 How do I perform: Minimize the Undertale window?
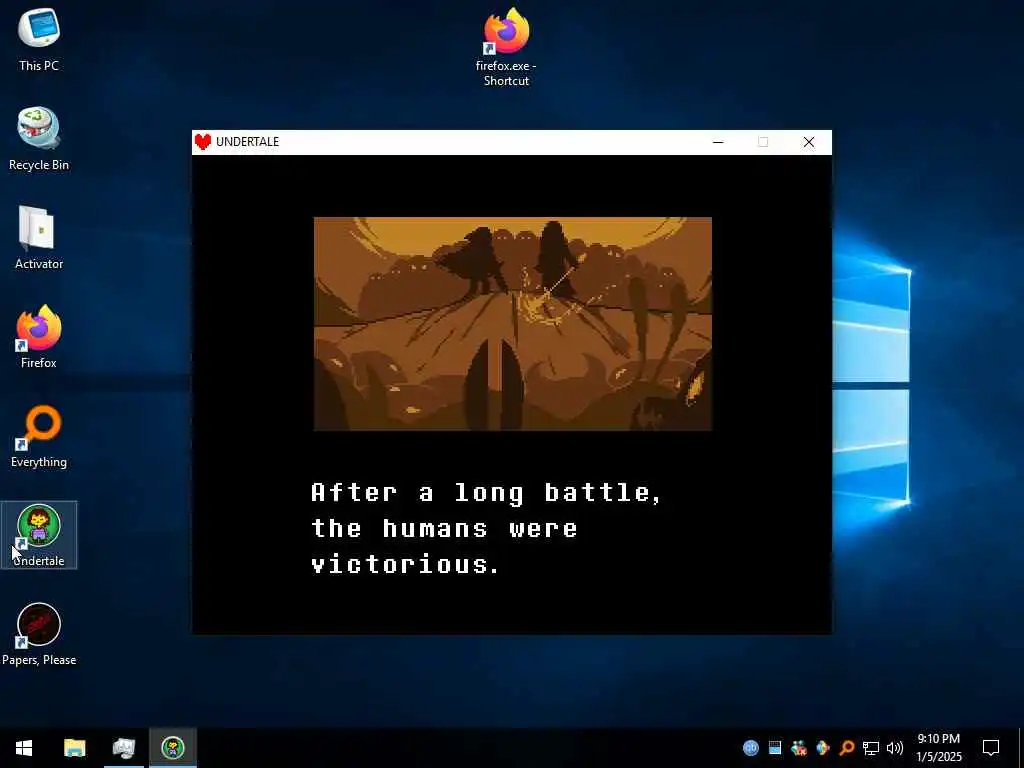tap(718, 142)
